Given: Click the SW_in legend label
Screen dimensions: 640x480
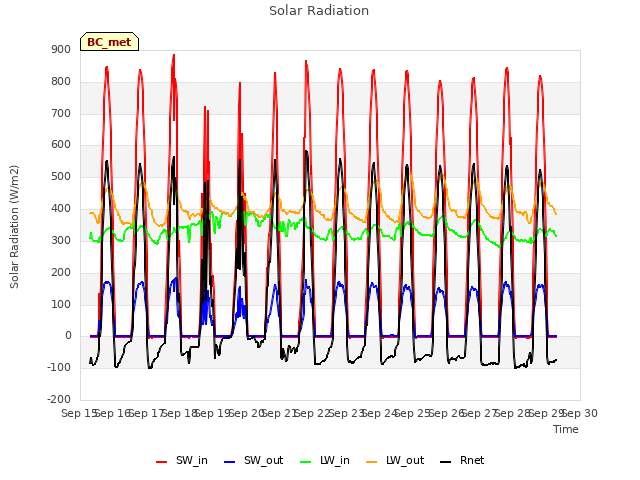Looking at the screenshot, I should 191,460.
